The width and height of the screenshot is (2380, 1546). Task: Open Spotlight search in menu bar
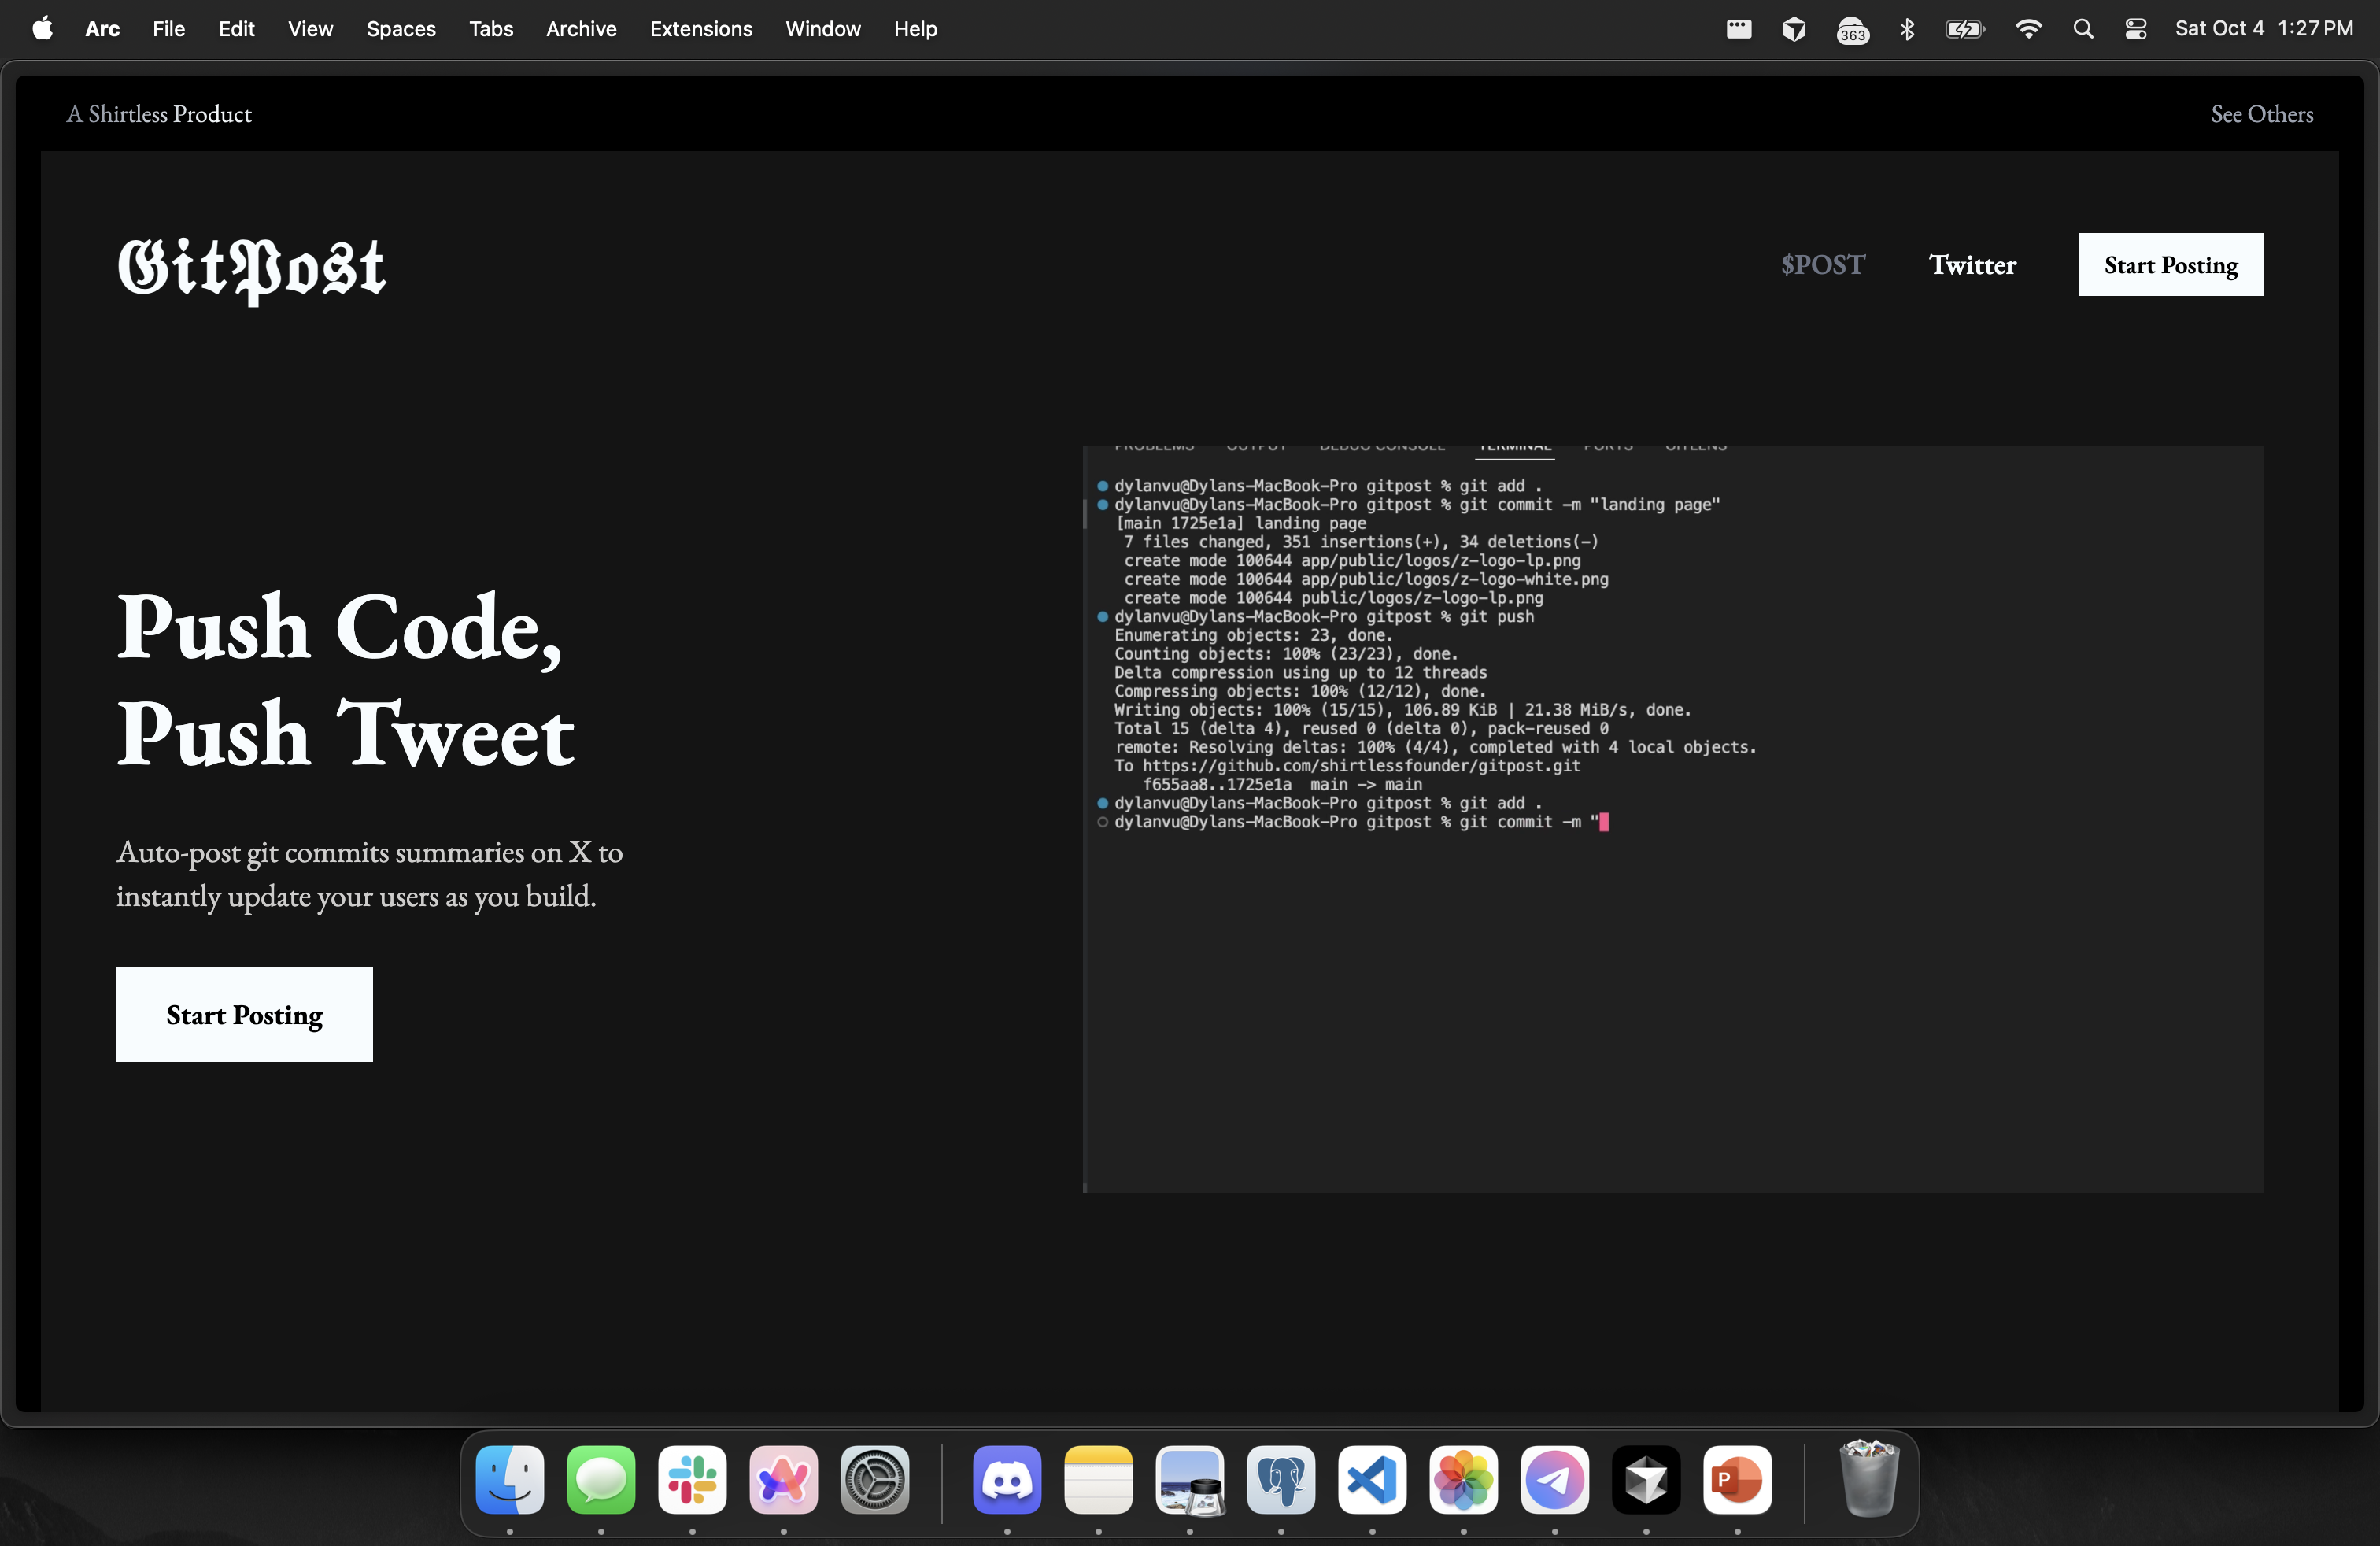pyautogui.click(x=2083, y=29)
